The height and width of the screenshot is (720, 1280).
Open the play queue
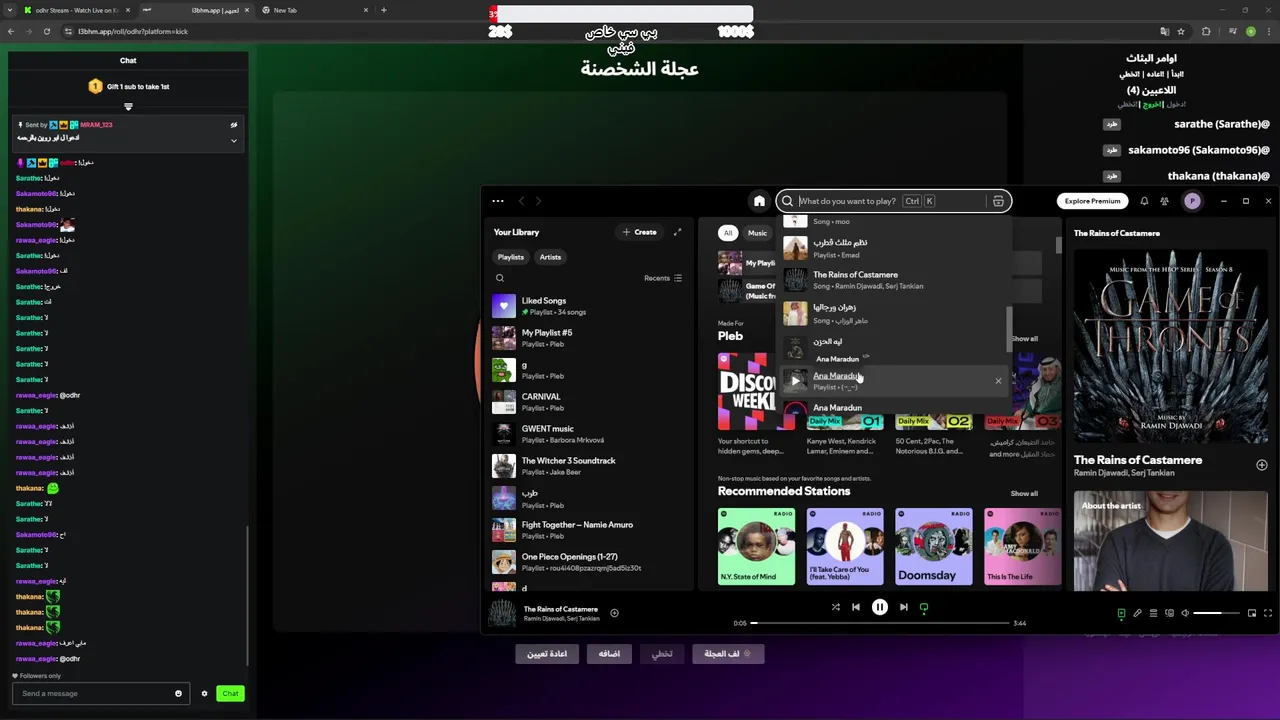(x=1153, y=613)
